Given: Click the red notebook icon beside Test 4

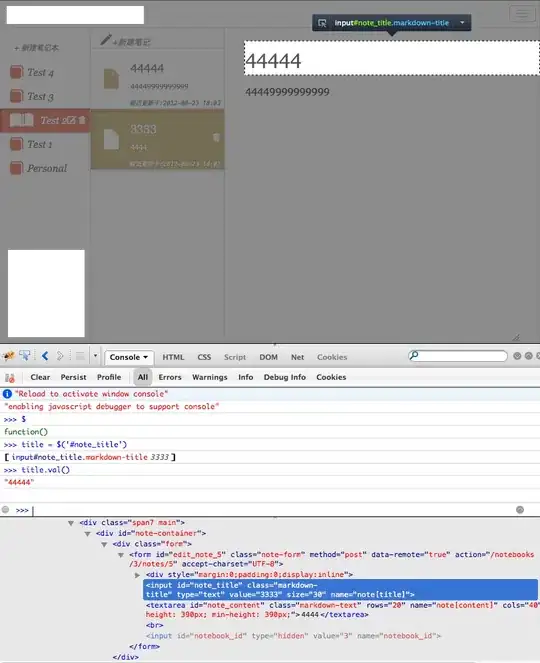Looking at the screenshot, I should tap(16, 72).
